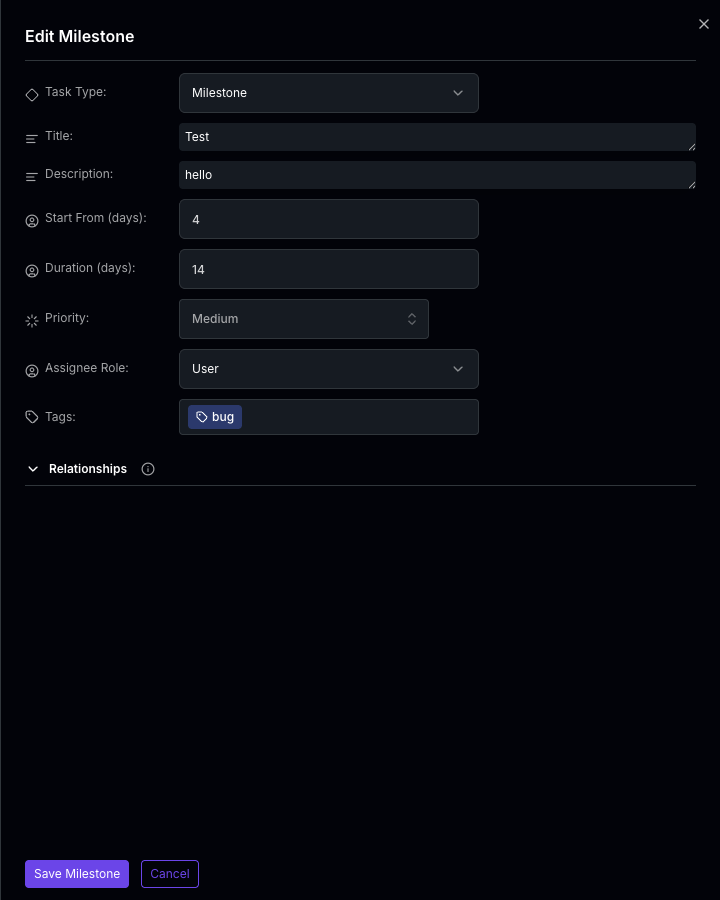Image resolution: width=720 pixels, height=900 pixels.
Task: Click the tag icon beside Tags label
Action: (32, 417)
